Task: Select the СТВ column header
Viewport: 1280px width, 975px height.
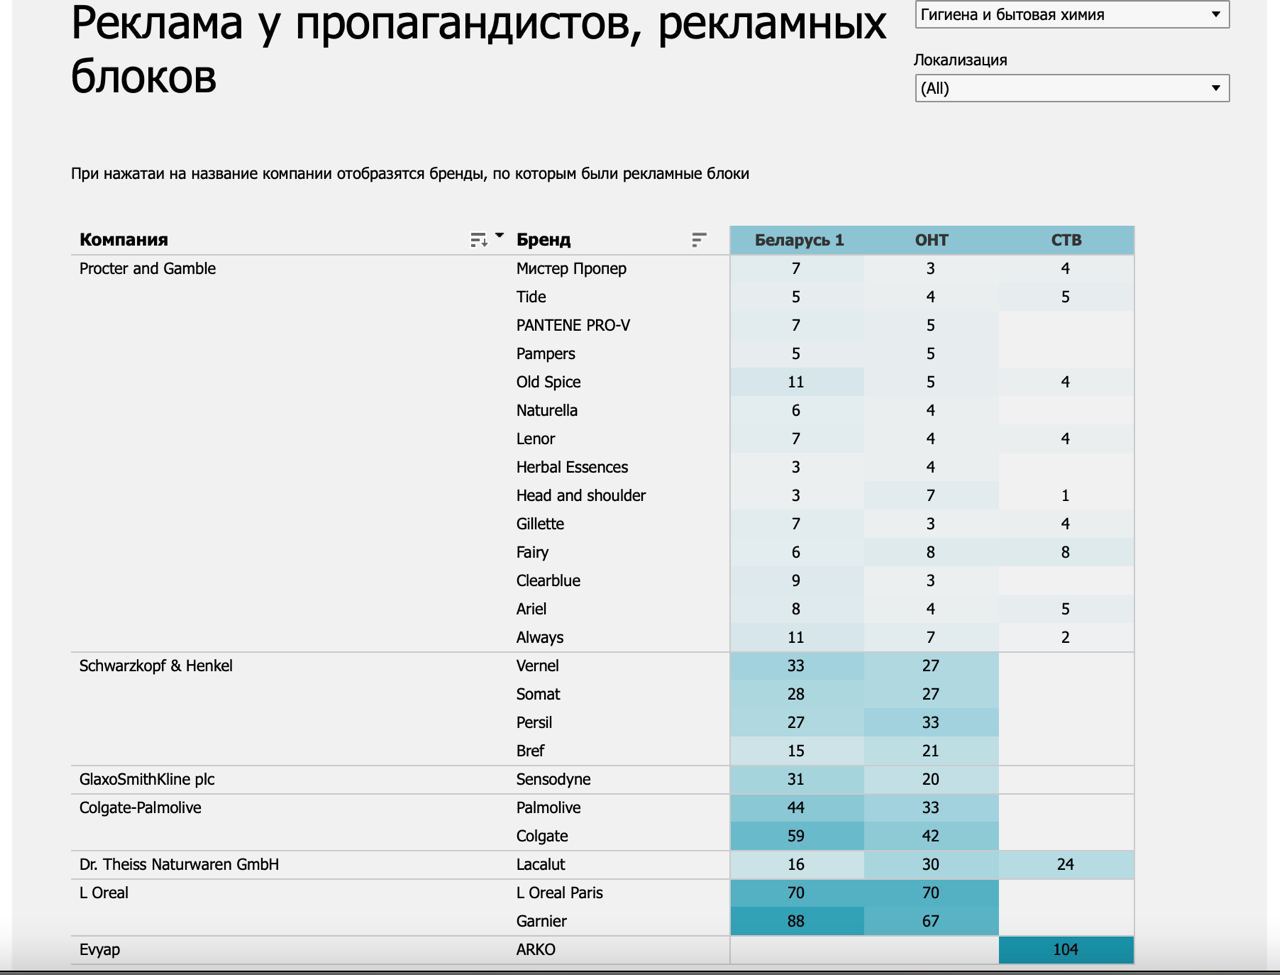Action: [1066, 240]
